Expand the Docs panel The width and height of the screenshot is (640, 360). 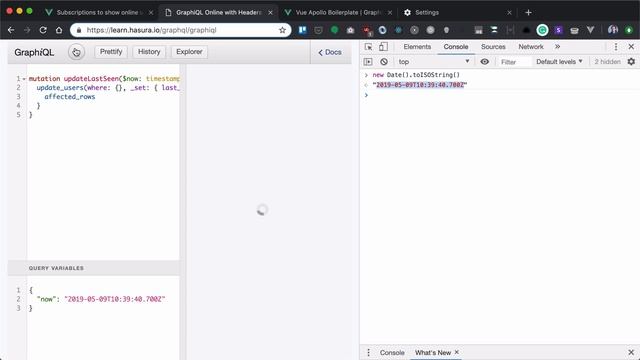[x=330, y=52]
